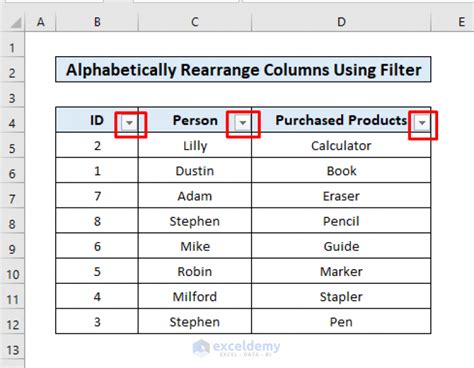
Task: Select row 12 header
Action: coord(12,325)
